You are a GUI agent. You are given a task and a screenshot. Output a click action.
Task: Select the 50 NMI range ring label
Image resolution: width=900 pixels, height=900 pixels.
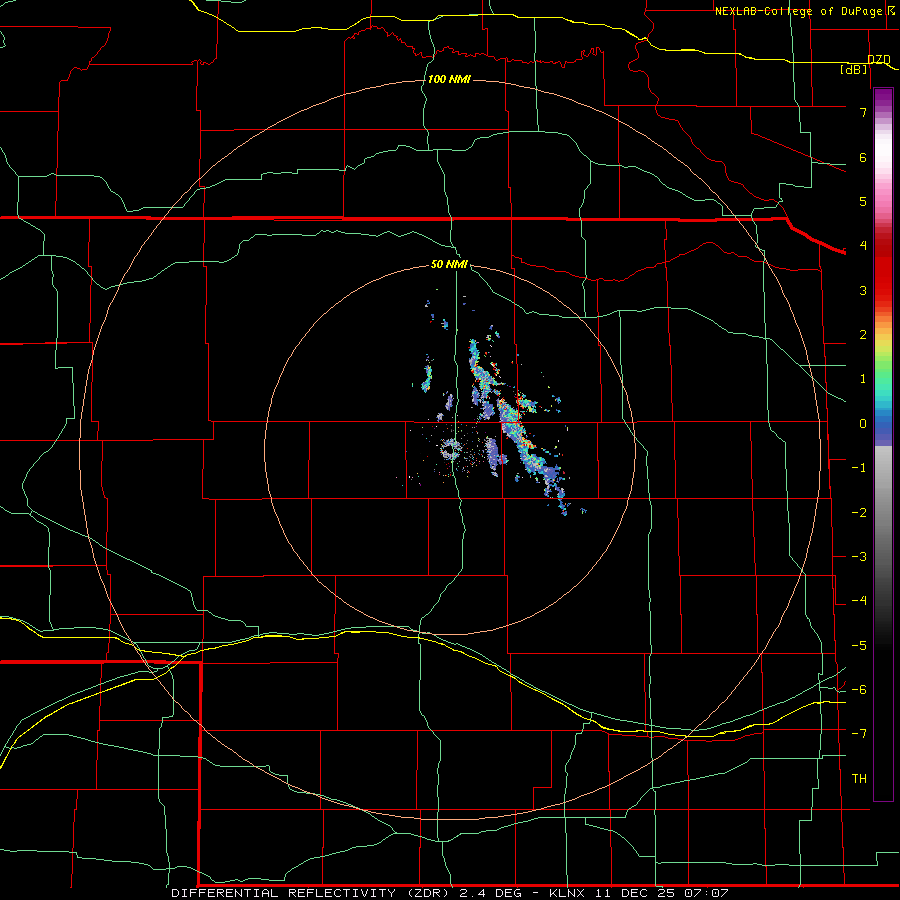(x=449, y=264)
